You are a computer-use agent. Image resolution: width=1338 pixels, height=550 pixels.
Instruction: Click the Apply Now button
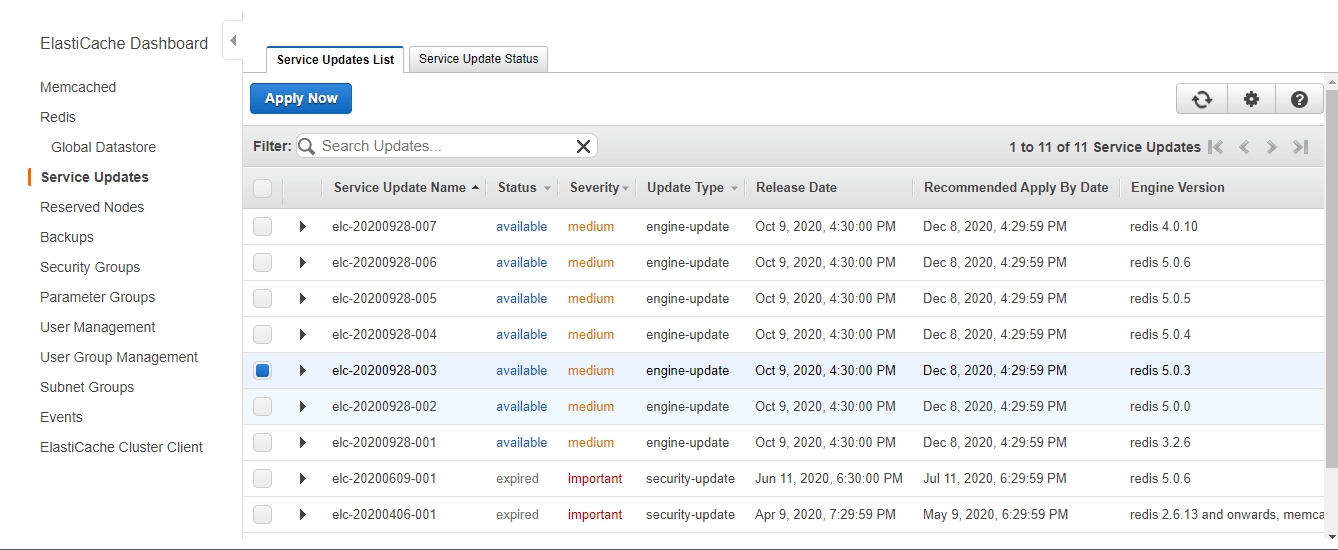tap(301, 98)
